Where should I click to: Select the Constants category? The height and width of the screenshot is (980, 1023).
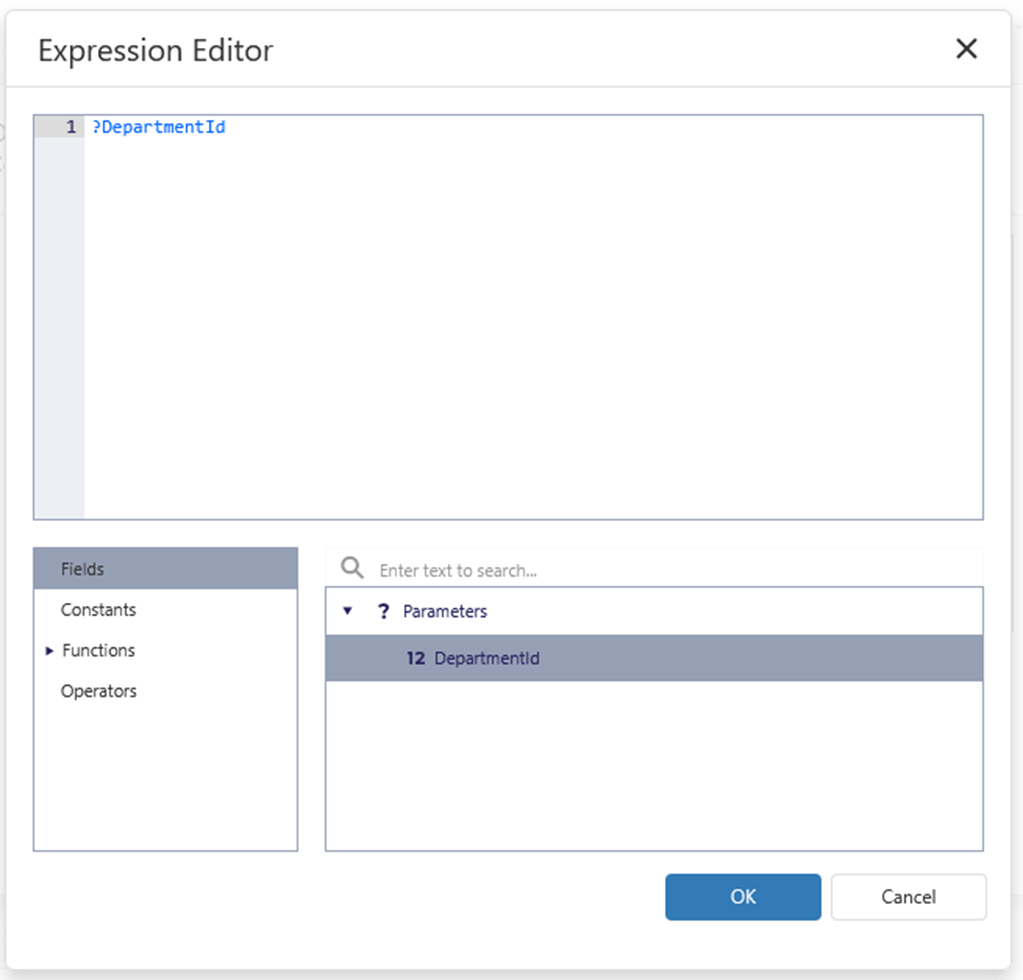[98, 610]
